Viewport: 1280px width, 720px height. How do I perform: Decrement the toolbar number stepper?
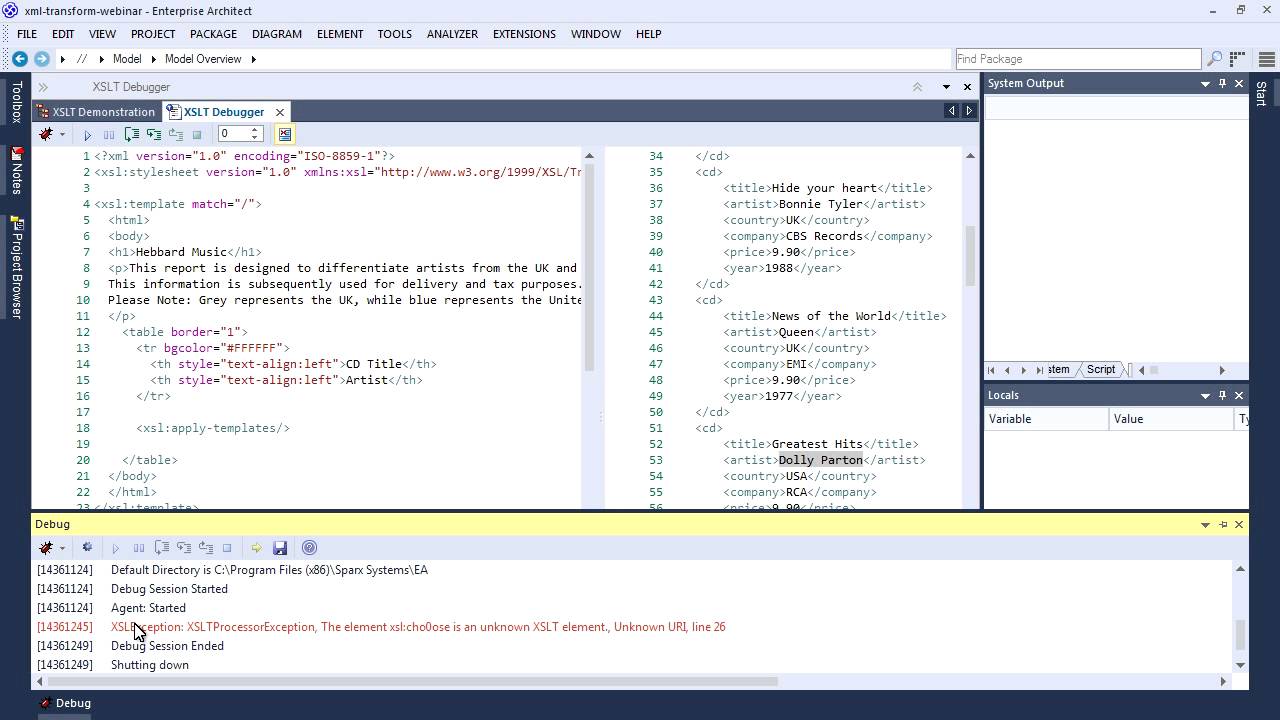[255, 138]
